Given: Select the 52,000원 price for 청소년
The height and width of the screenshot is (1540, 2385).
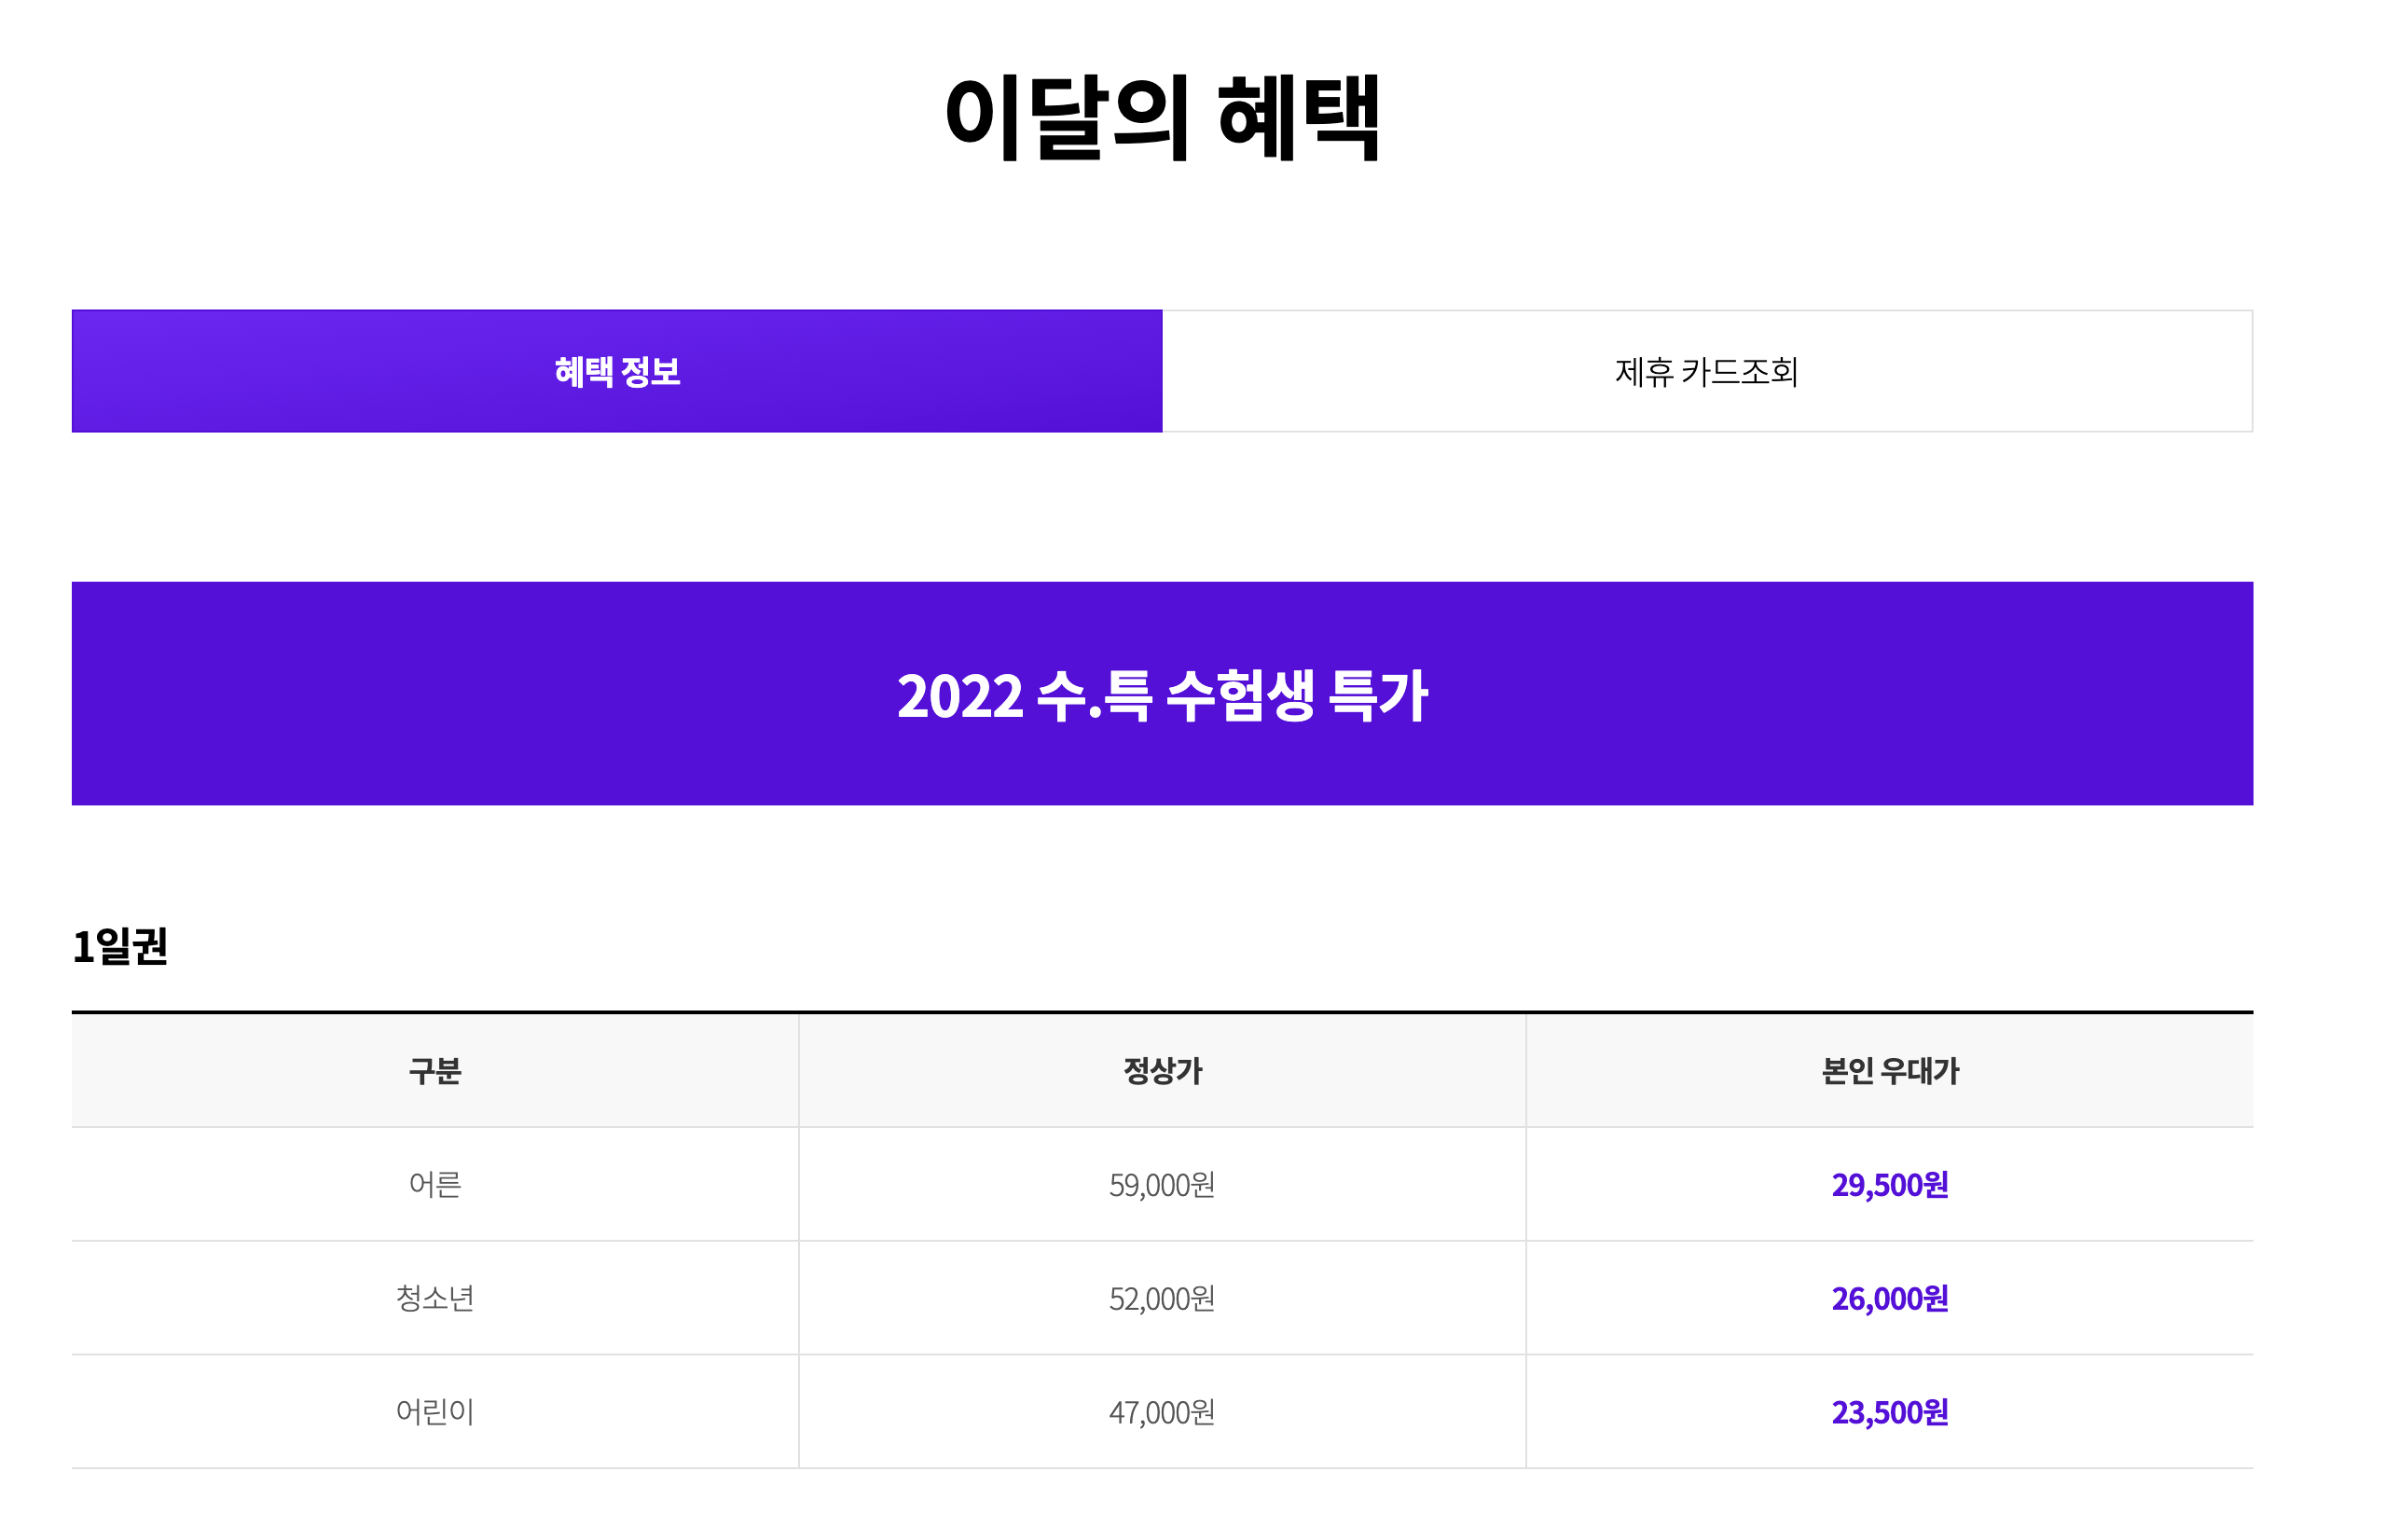Looking at the screenshot, I should (1160, 1298).
